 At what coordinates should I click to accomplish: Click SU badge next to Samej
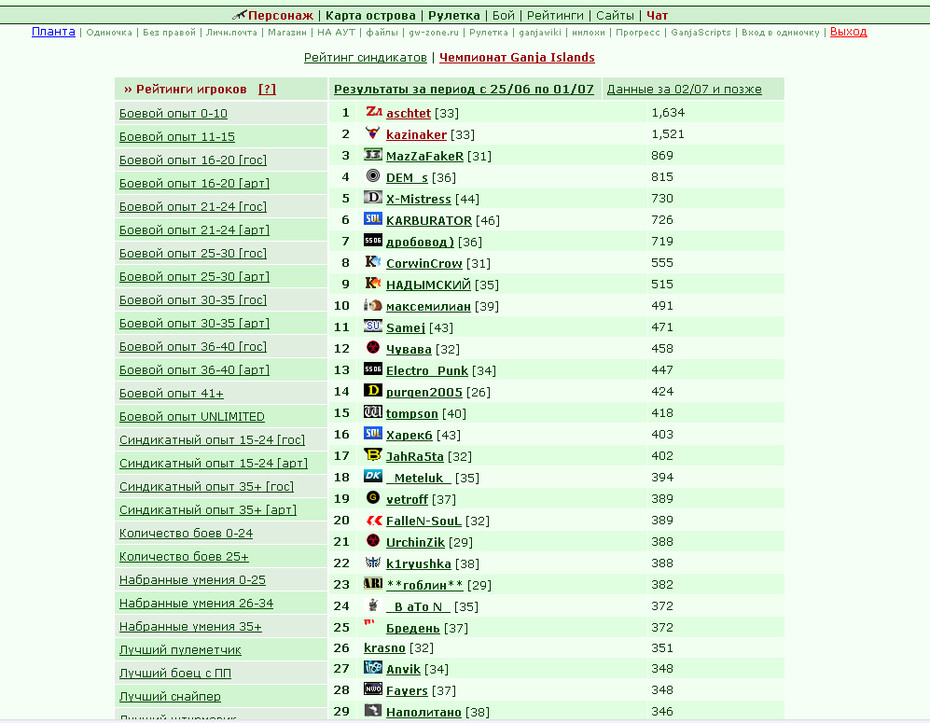[x=373, y=326]
